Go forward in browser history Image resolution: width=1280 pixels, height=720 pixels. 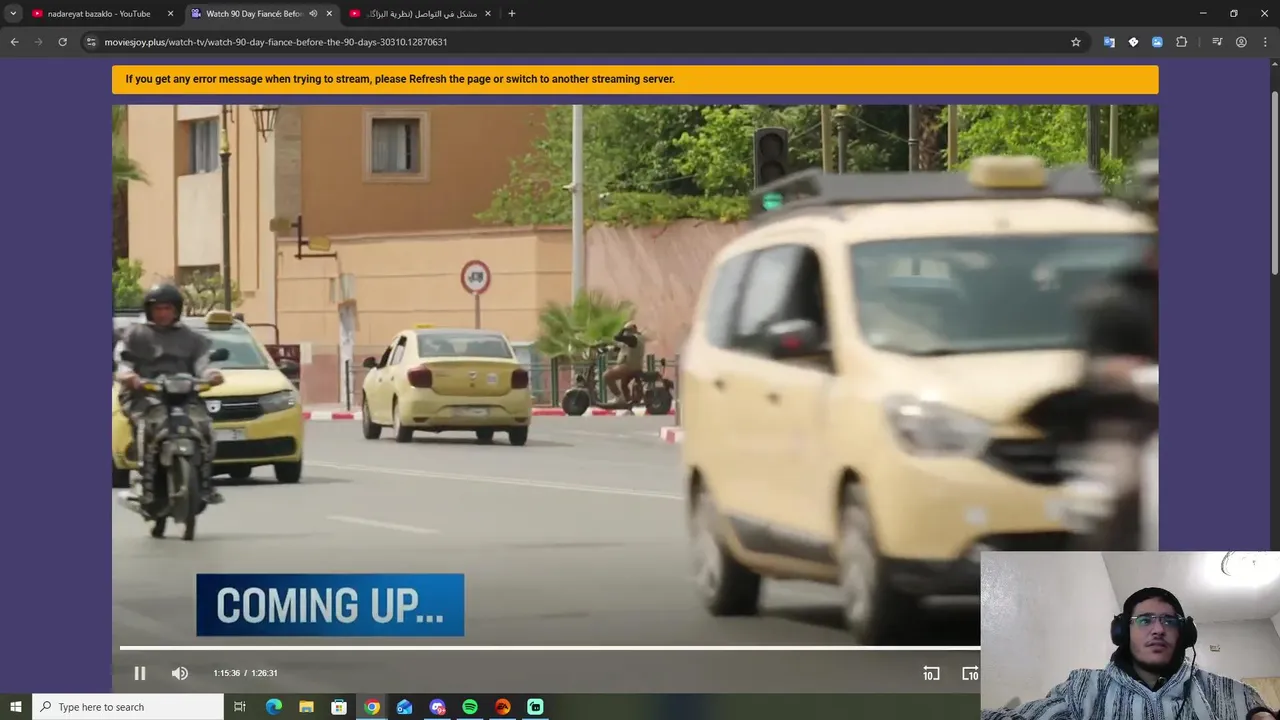[38, 42]
